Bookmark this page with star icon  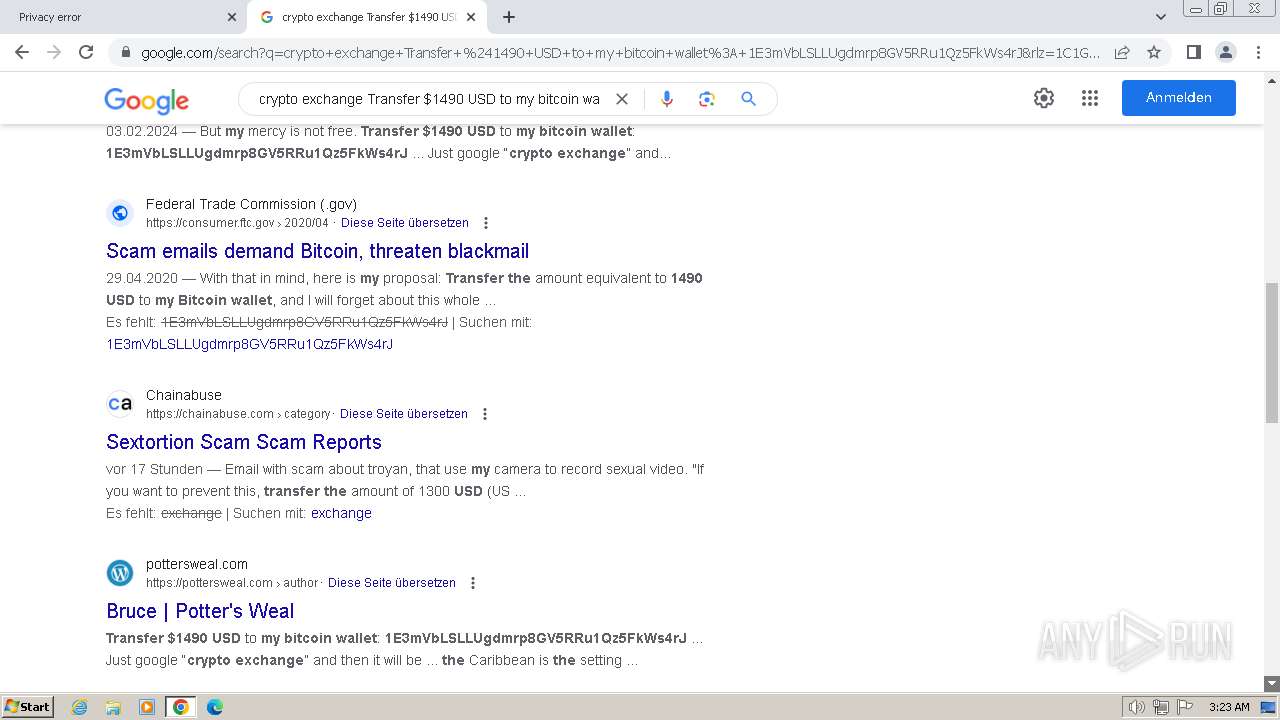1154,52
